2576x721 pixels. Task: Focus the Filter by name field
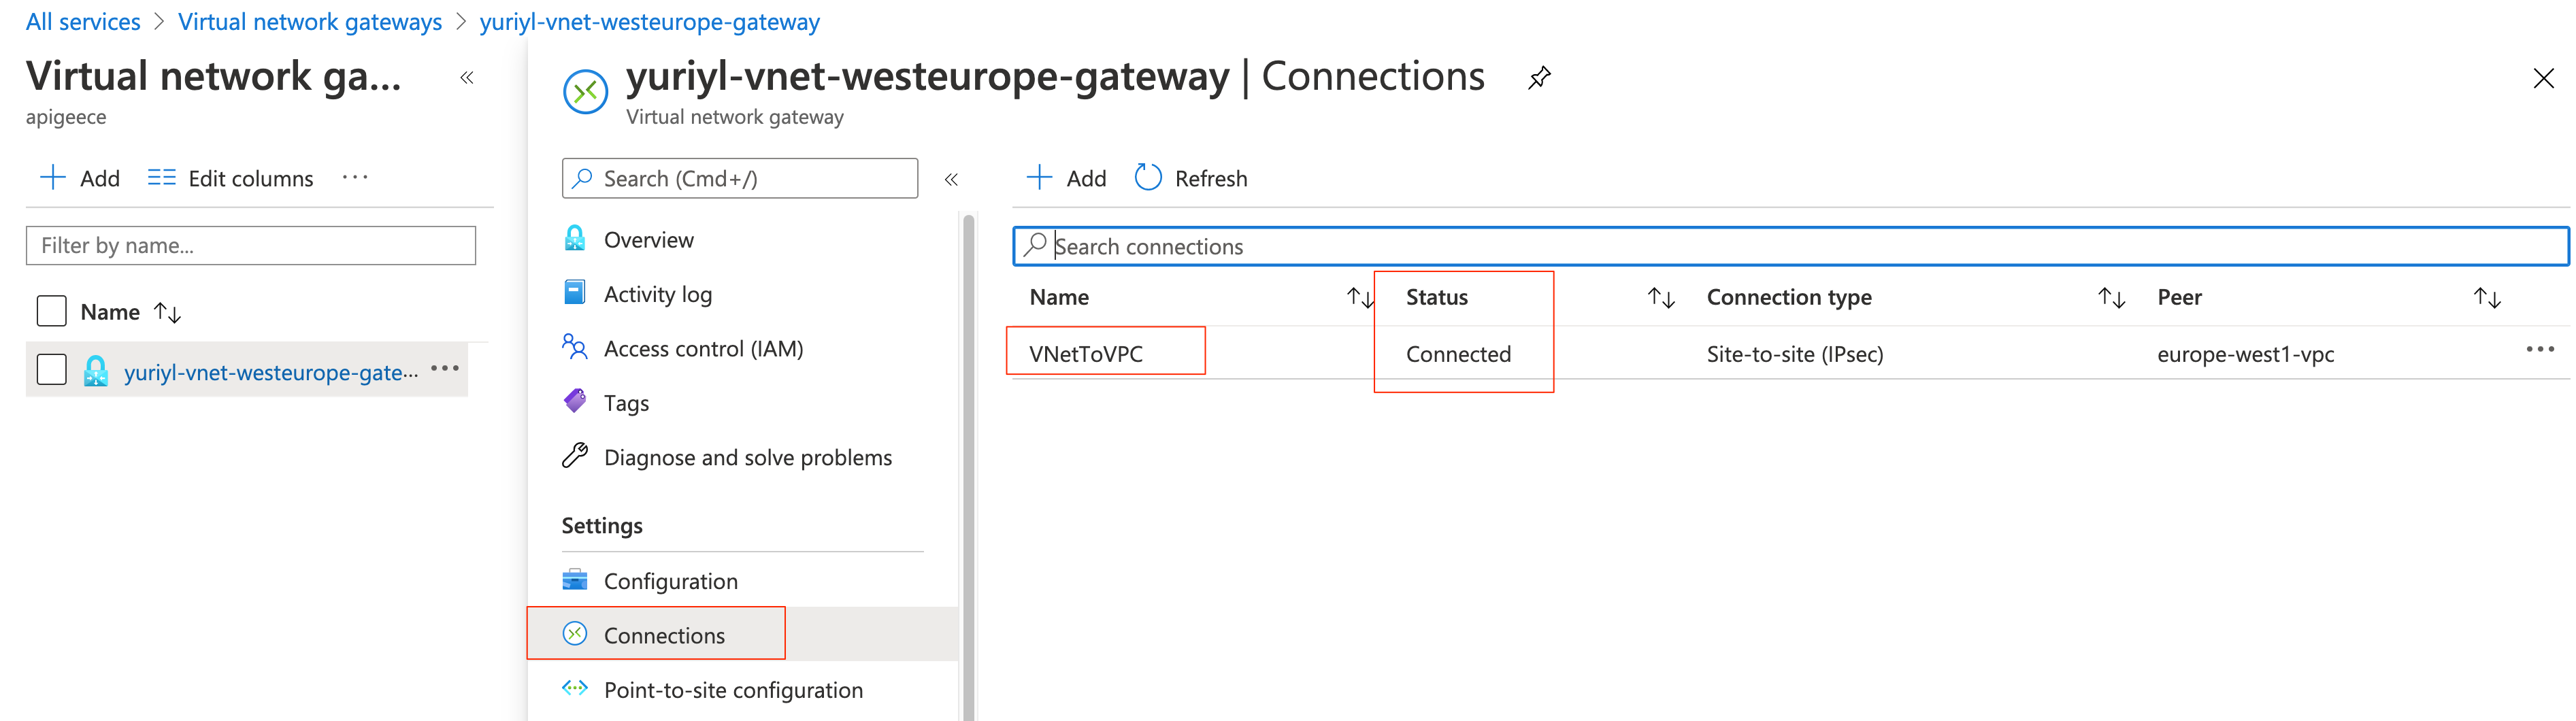(251, 245)
